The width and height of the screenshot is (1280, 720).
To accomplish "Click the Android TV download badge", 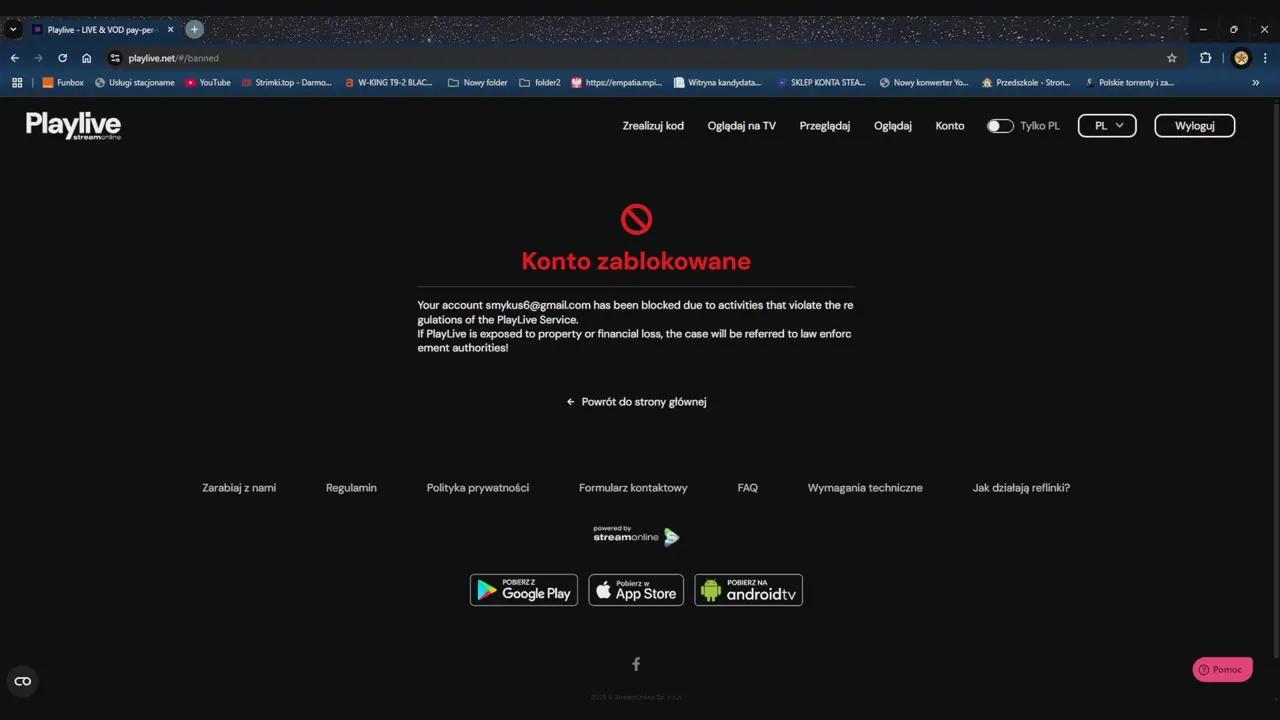I will tap(748, 590).
